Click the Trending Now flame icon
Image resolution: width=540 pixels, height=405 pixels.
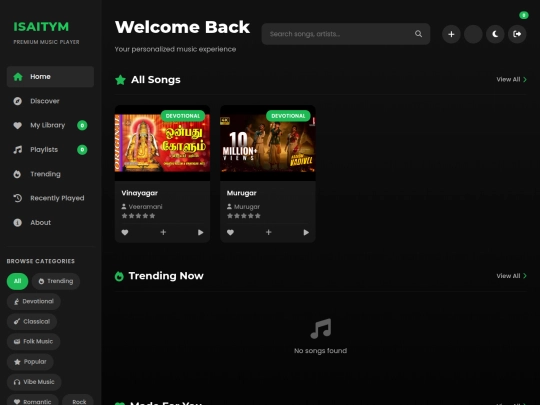click(x=119, y=276)
